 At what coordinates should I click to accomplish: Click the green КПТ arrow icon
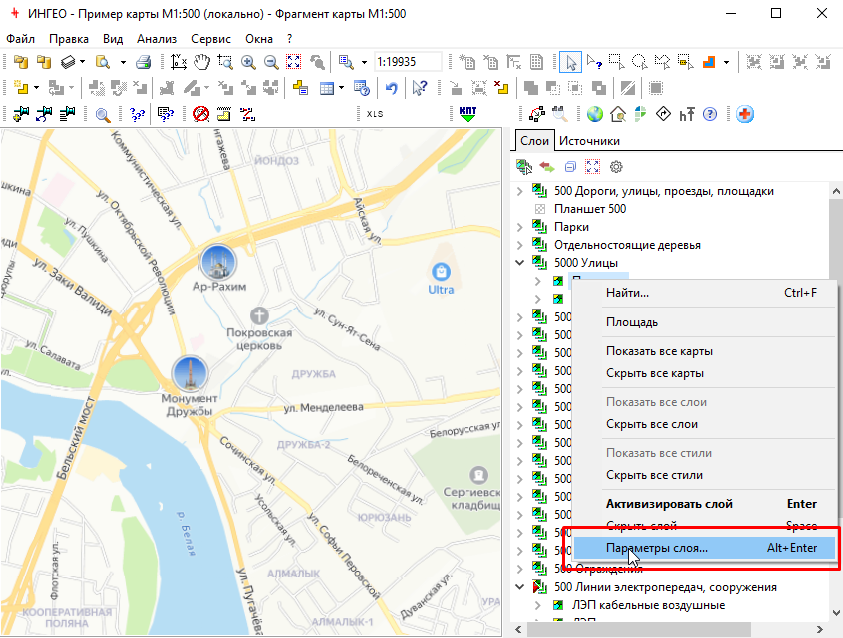[468, 114]
